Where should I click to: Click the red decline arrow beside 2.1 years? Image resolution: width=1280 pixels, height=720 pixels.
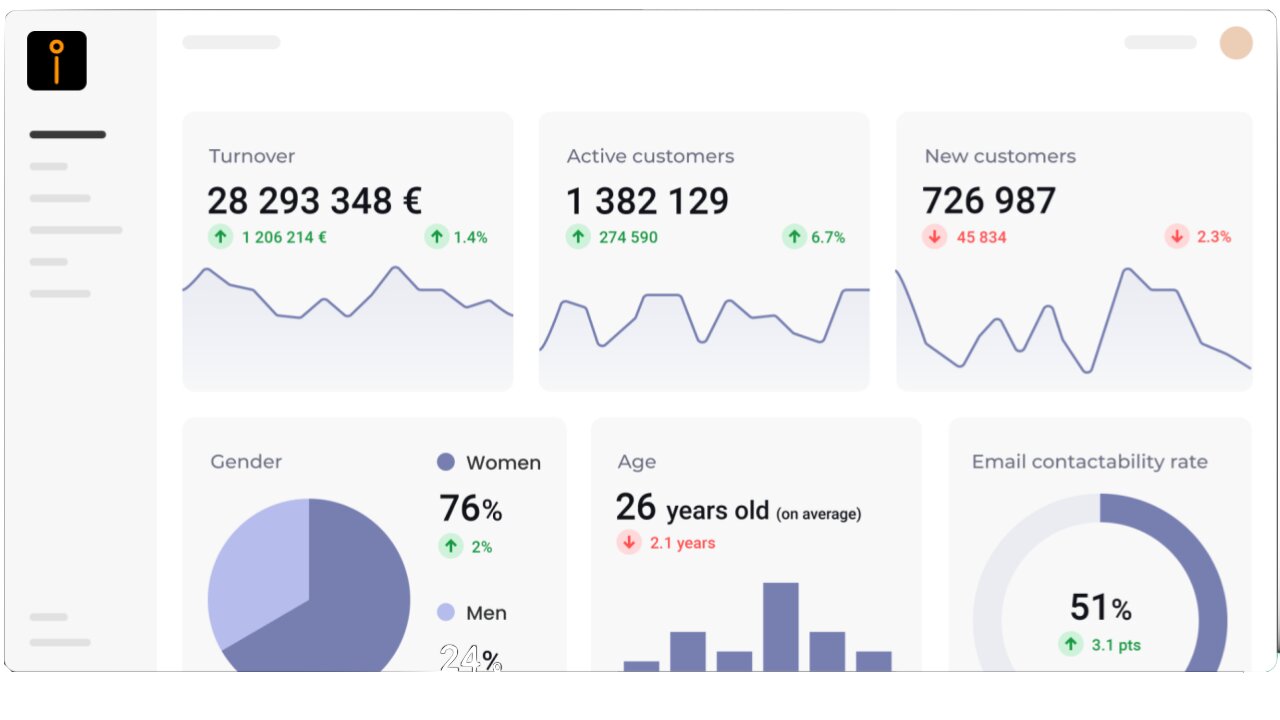coord(629,542)
